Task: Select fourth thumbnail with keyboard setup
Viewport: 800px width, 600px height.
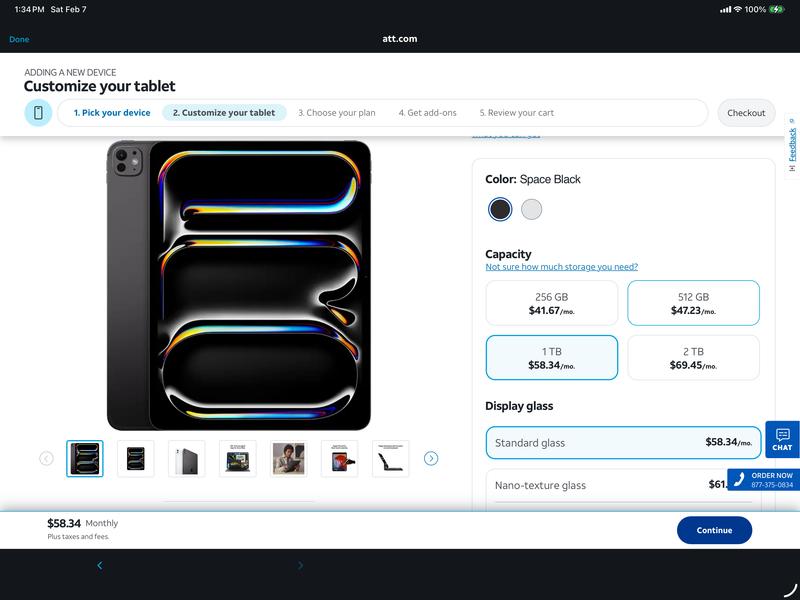Action: click(x=238, y=459)
